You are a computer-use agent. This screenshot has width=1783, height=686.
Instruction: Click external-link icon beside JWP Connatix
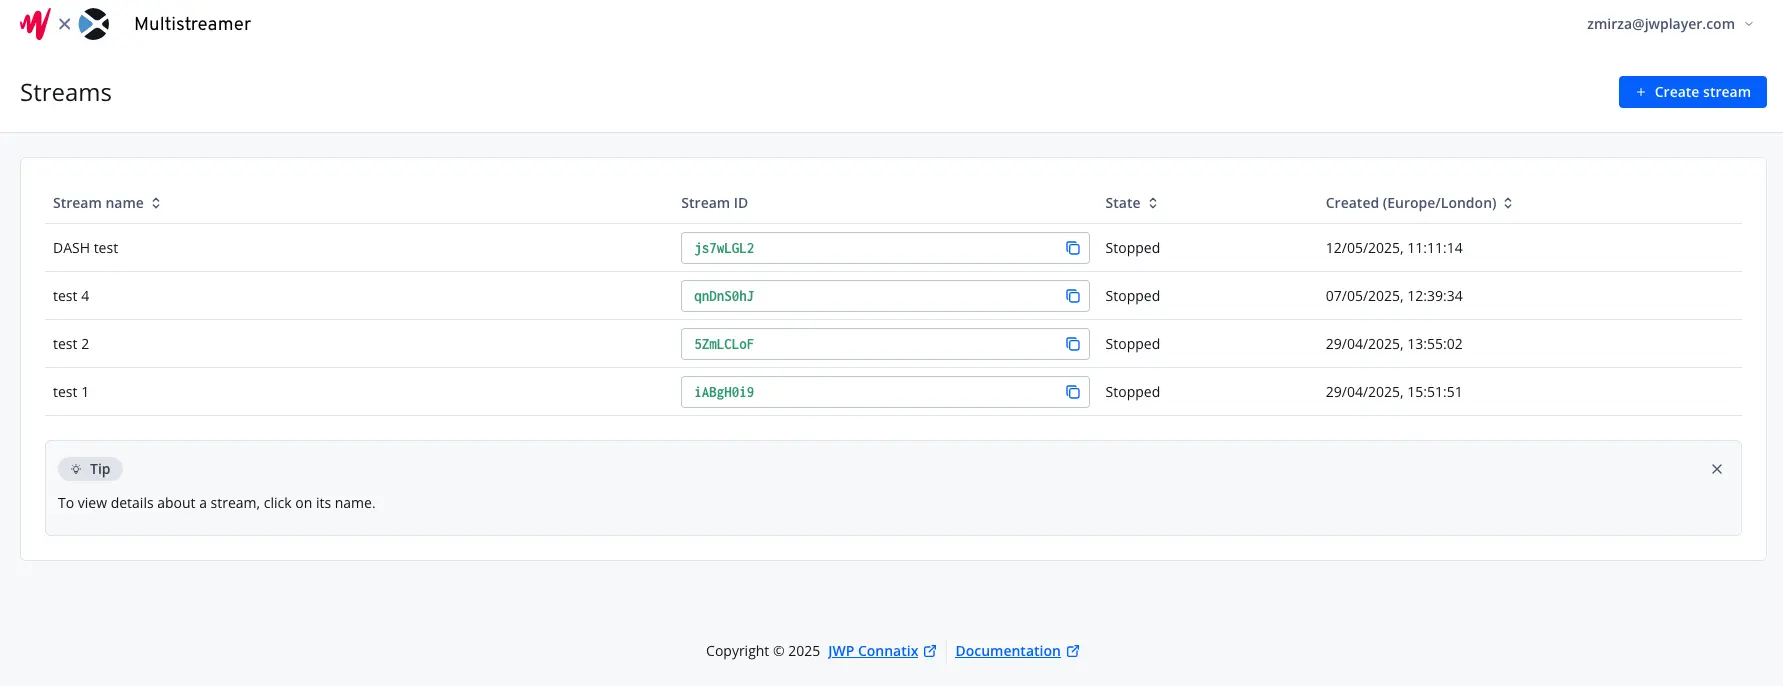(x=930, y=651)
